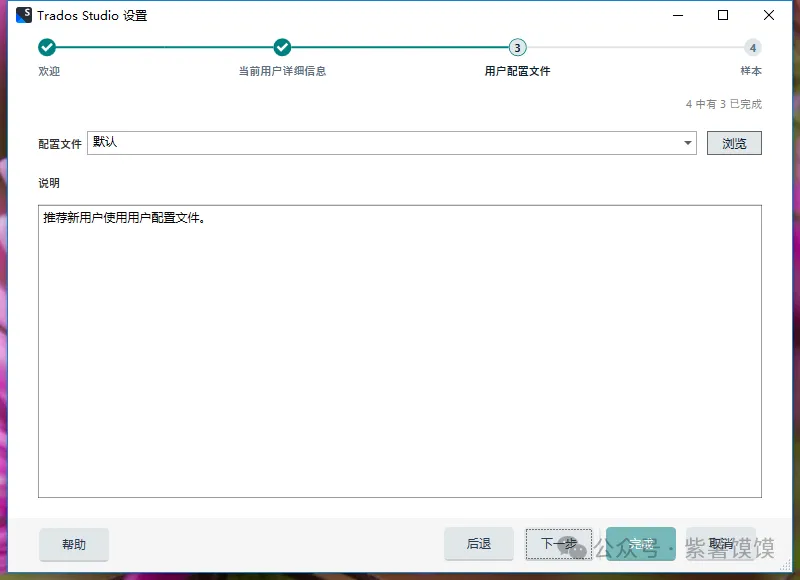Viewport: 800px width, 580px height.
Task: Minimize the Trados Studio setup window
Action: tap(677, 15)
